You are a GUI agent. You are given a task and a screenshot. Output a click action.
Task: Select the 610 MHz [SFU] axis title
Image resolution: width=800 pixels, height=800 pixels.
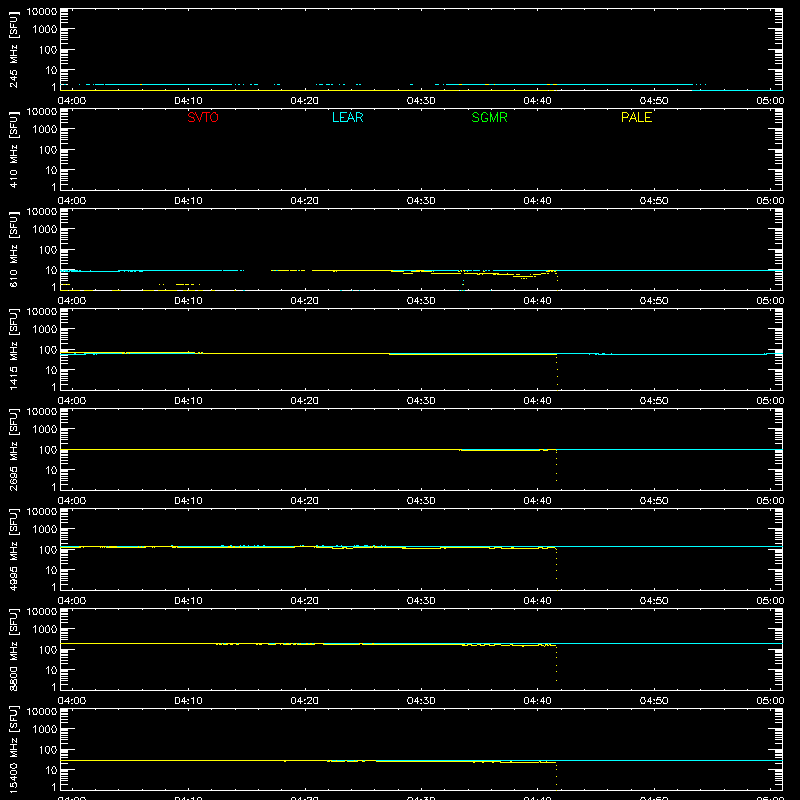(x=14, y=249)
